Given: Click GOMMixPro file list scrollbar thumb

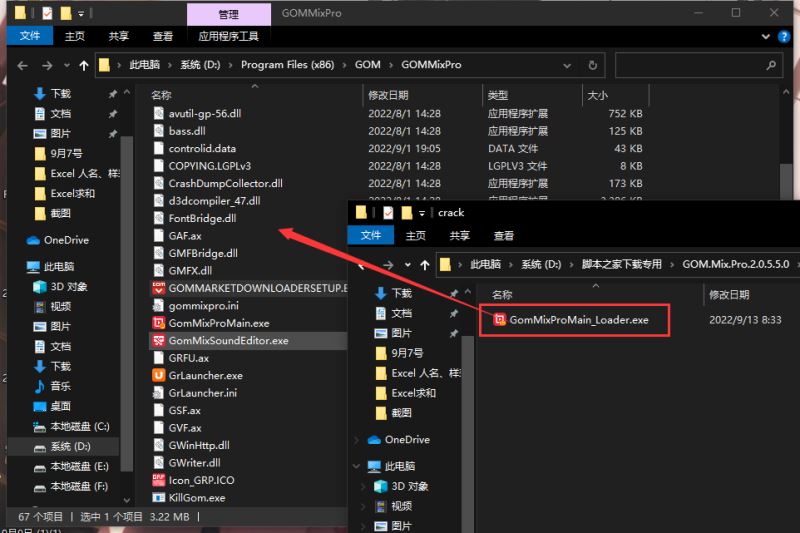Looking at the screenshot, I should point(786,181).
